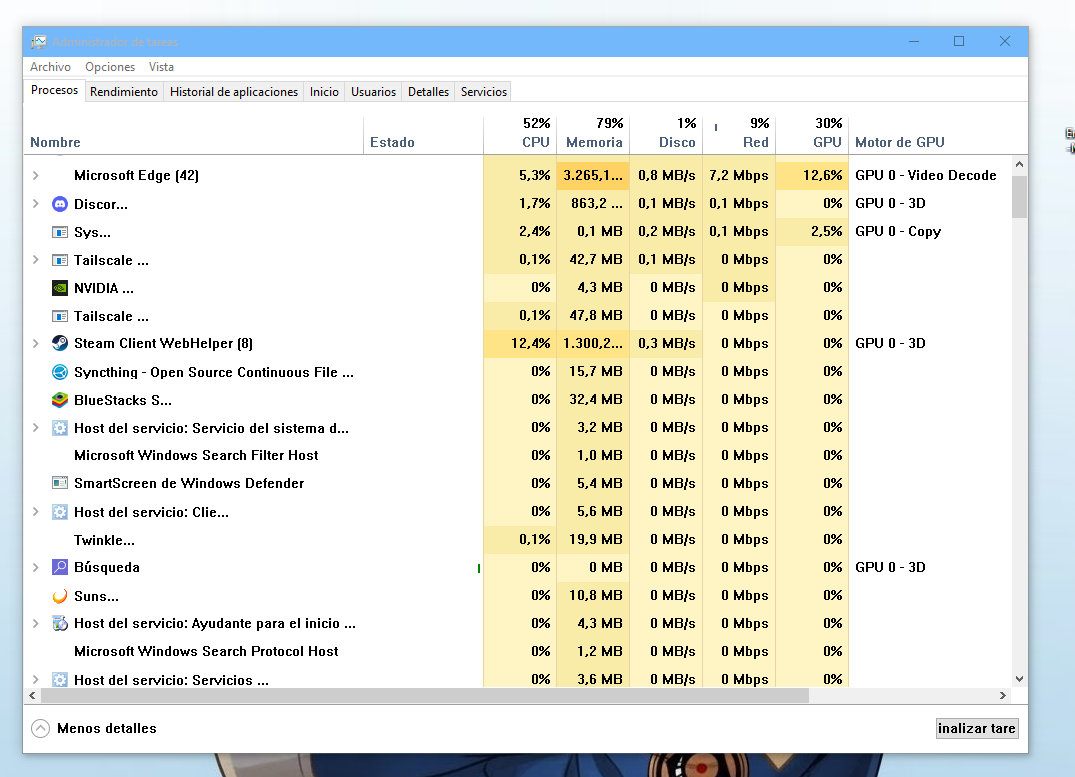This screenshot has height=777, width=1075.
Task: Expand the Discord process group
Action: coord(36,204)
